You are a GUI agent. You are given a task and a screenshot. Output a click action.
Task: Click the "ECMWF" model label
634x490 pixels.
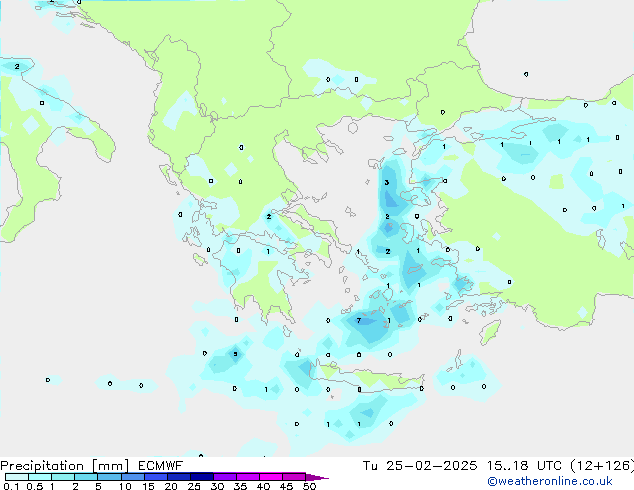(161, 466)
